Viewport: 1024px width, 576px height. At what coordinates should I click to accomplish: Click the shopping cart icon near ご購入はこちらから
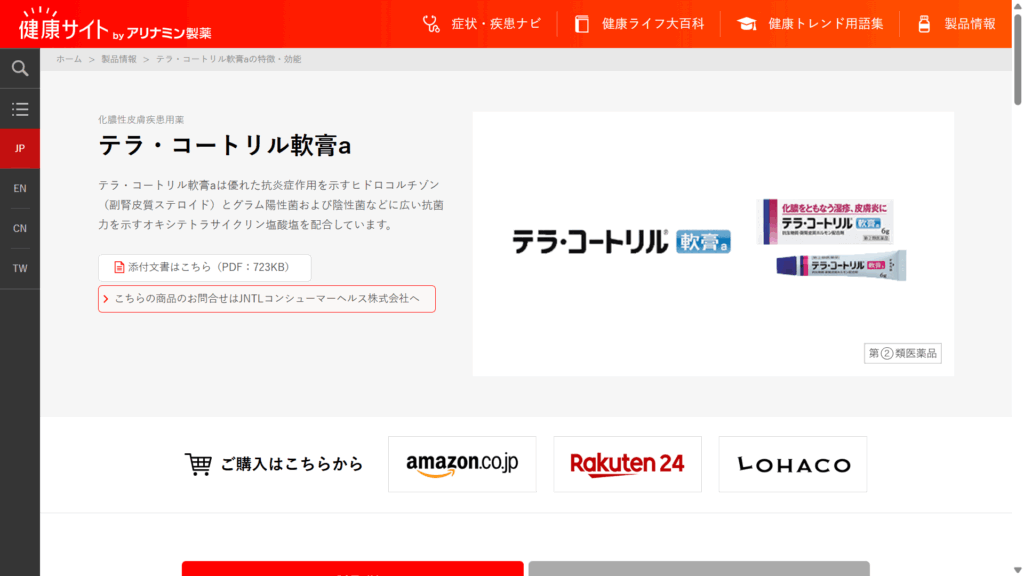coord(198,464)
